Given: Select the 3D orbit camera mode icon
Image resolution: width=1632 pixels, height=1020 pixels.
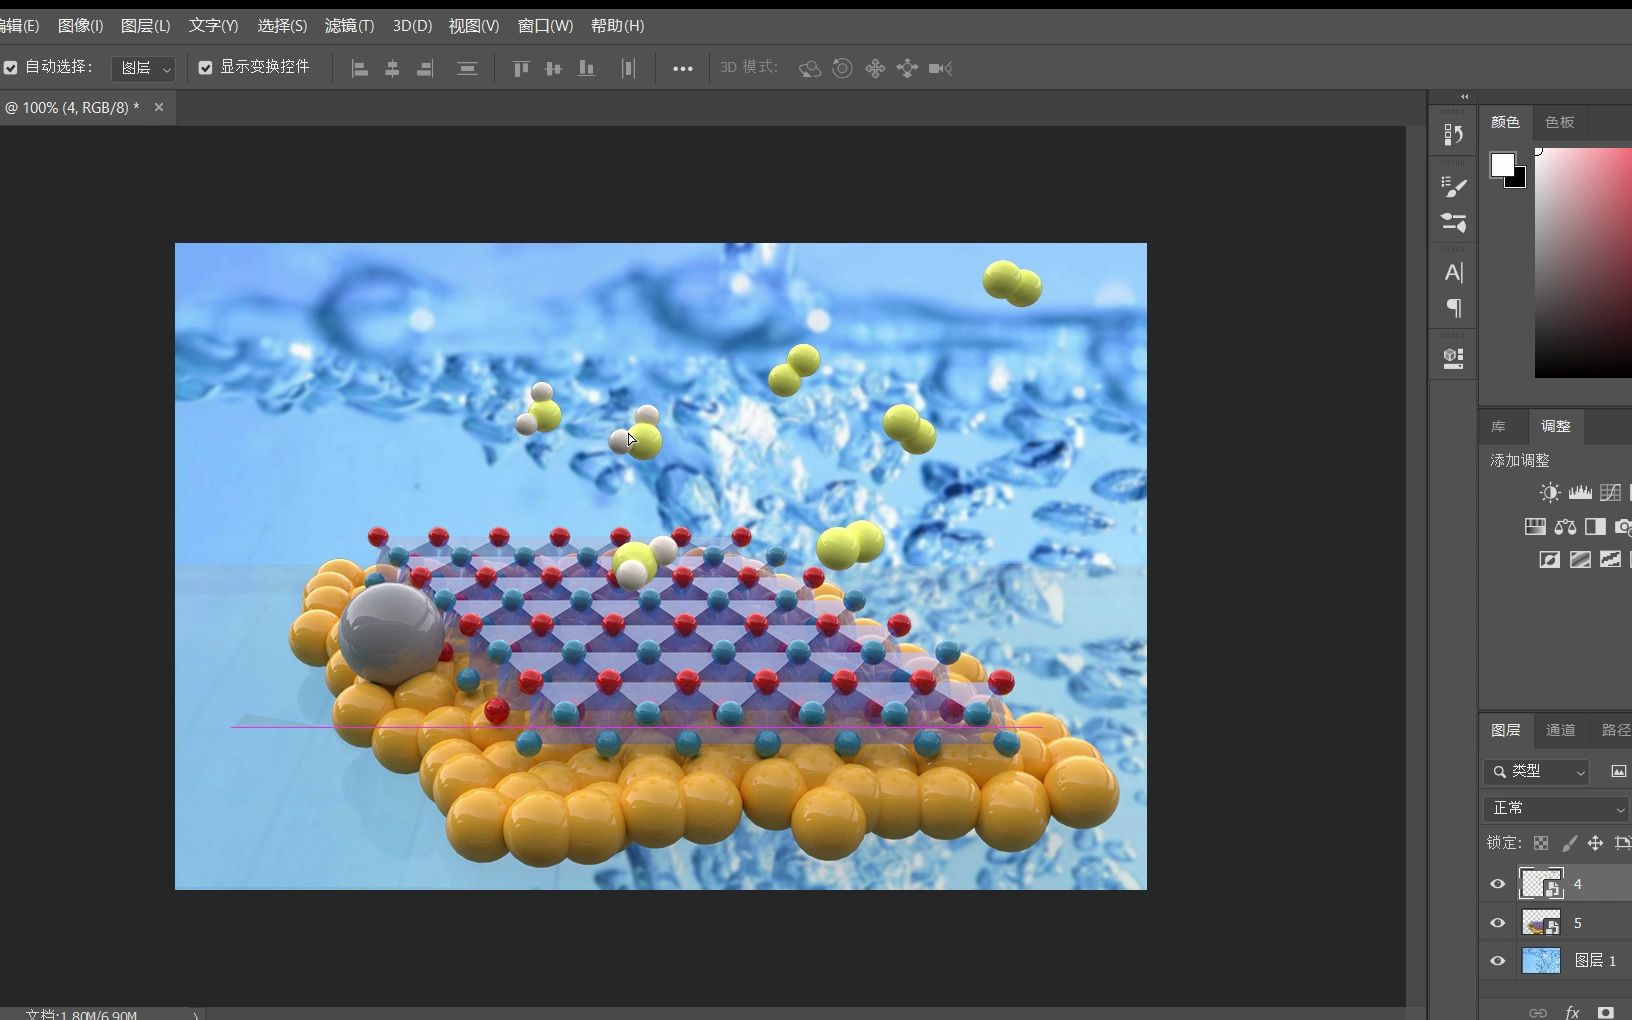Looking at the screenshot, I should (810, 68).
